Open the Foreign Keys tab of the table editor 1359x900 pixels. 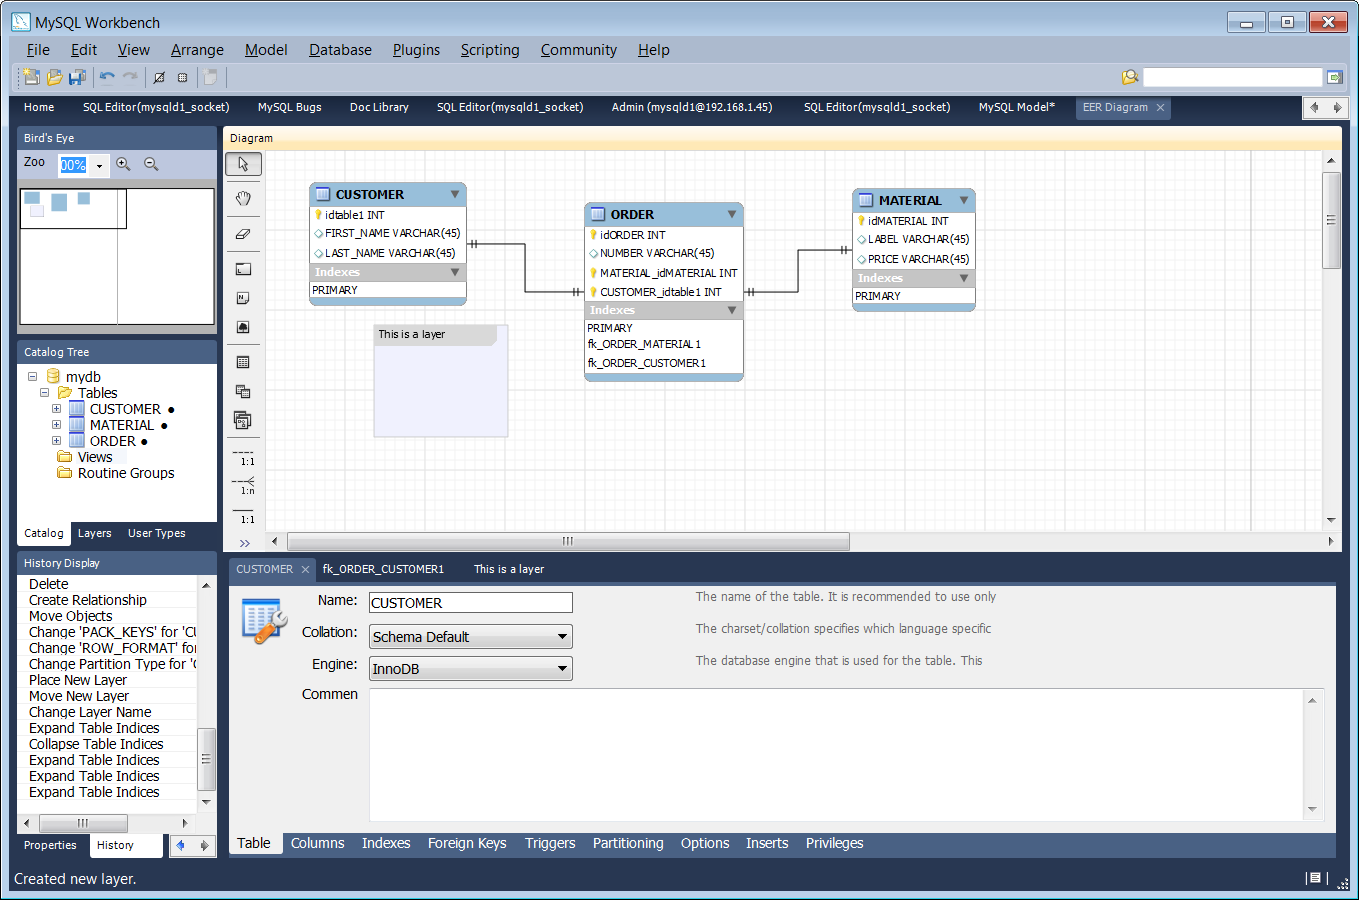pos(467,844)
